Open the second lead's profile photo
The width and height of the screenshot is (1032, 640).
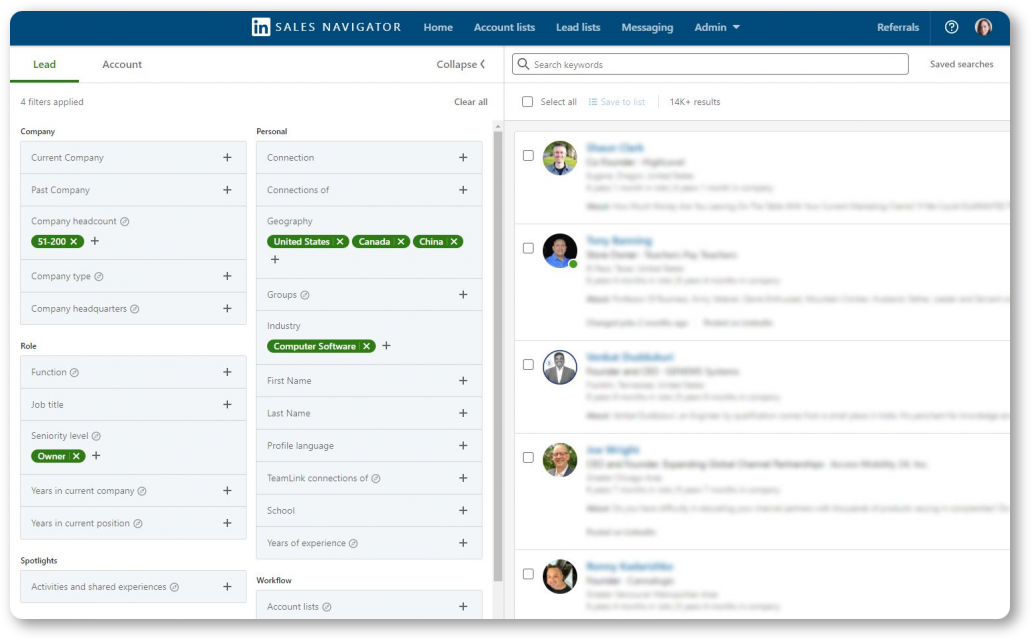[x=560, y=251]
